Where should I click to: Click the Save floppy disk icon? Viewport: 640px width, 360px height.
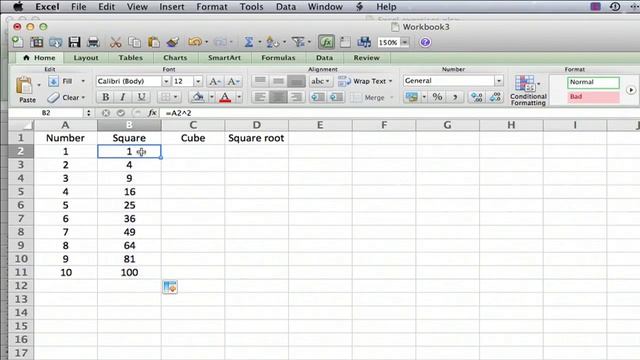click(x=74, y=42)
